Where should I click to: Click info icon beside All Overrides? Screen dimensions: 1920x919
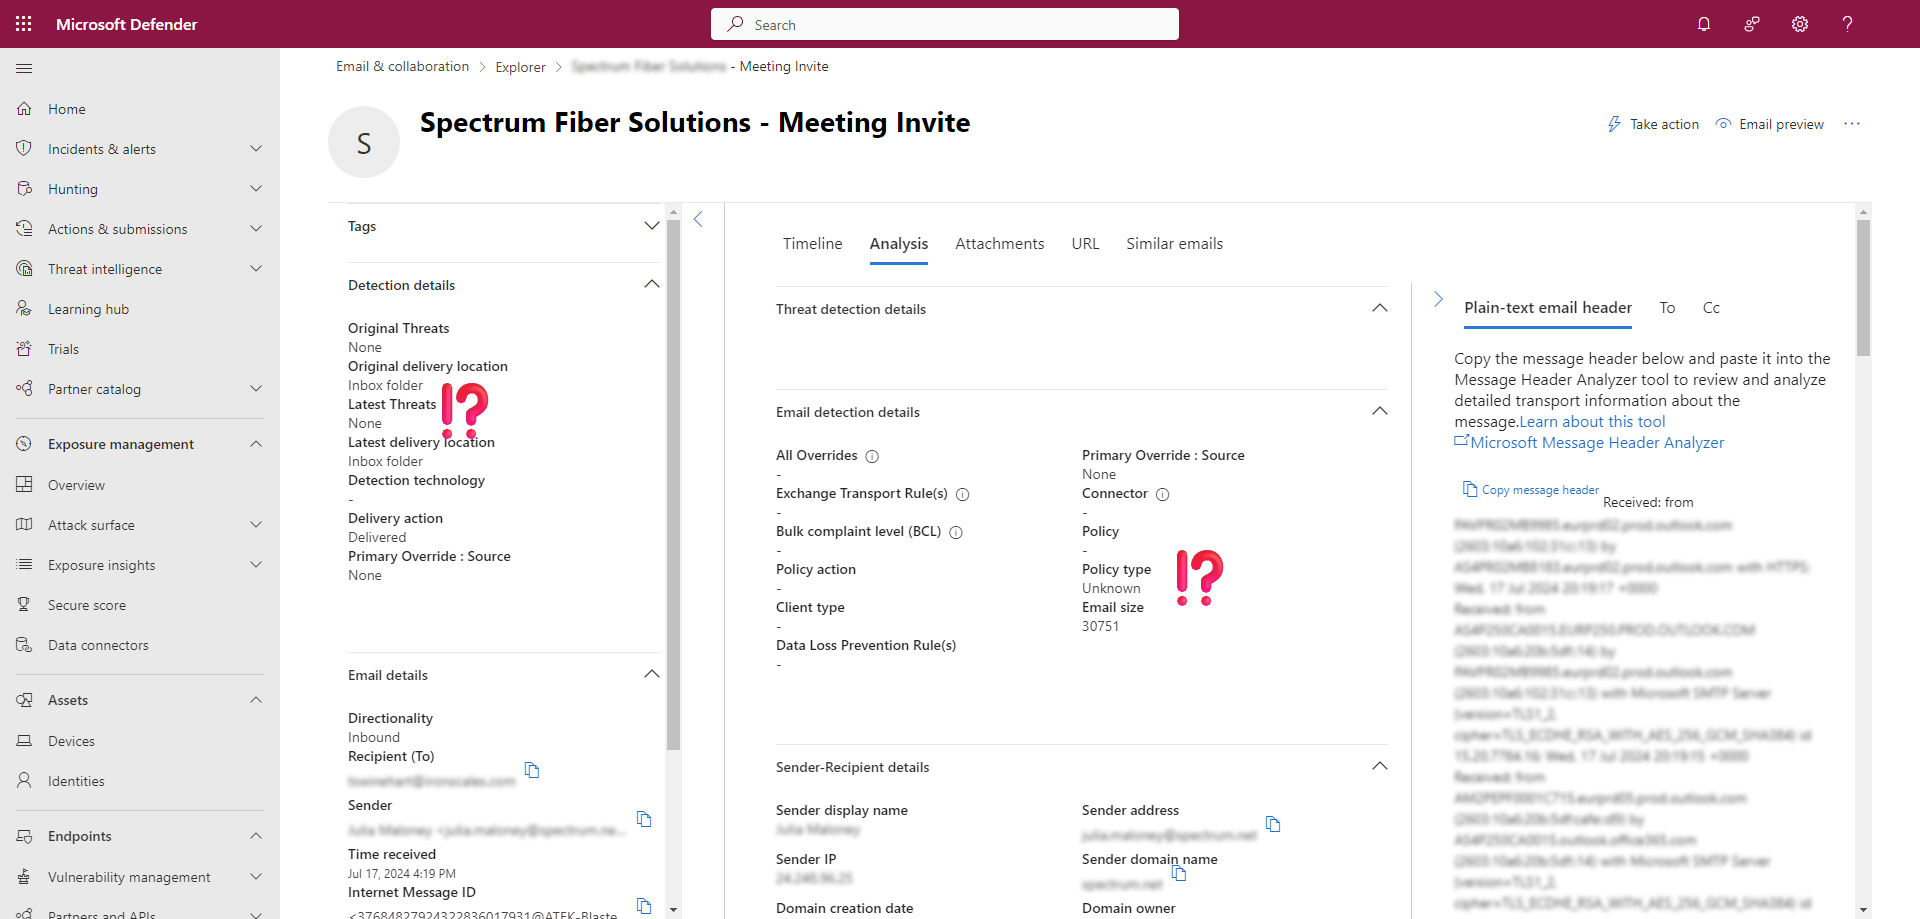[x=872, y=456]
